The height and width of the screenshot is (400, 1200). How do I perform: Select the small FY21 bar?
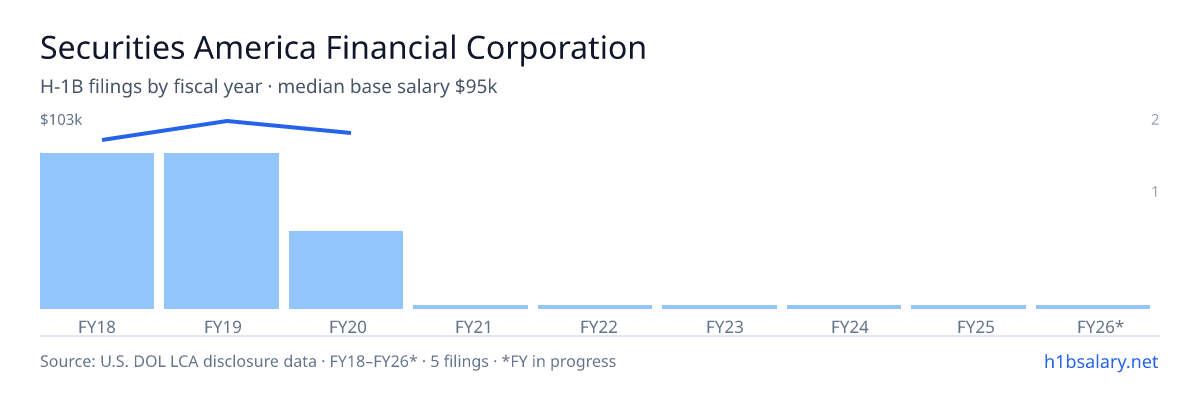coord(470,307)
